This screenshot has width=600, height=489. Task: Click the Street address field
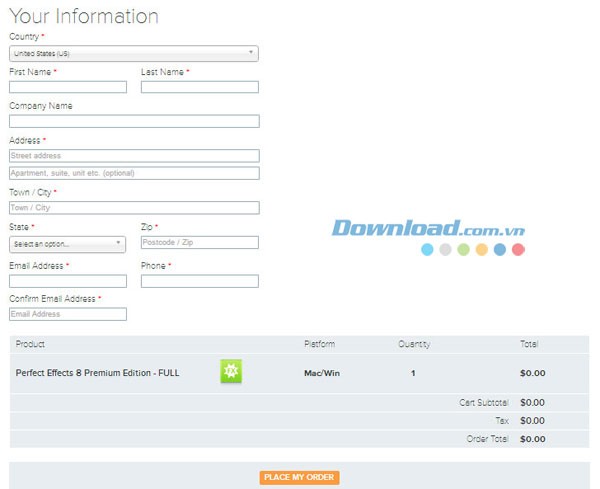134,156
